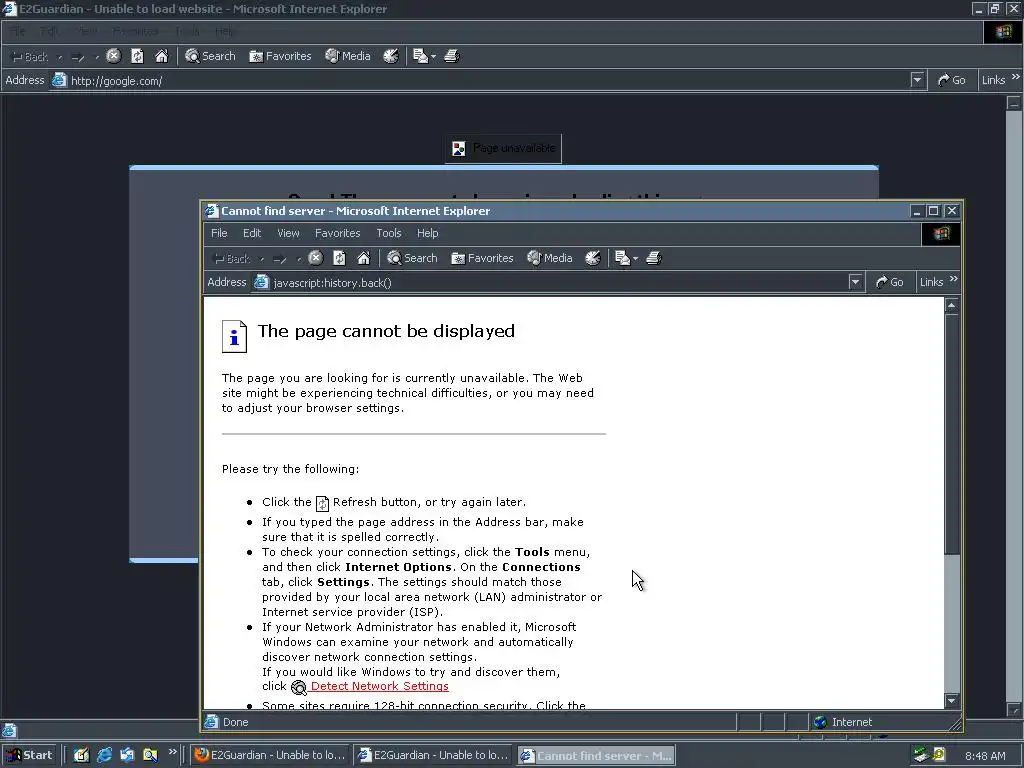This screenshot has height=768, width=1024.
Task: Open Forward history dropdown in Cannot find server window
Action: (298, 259)
